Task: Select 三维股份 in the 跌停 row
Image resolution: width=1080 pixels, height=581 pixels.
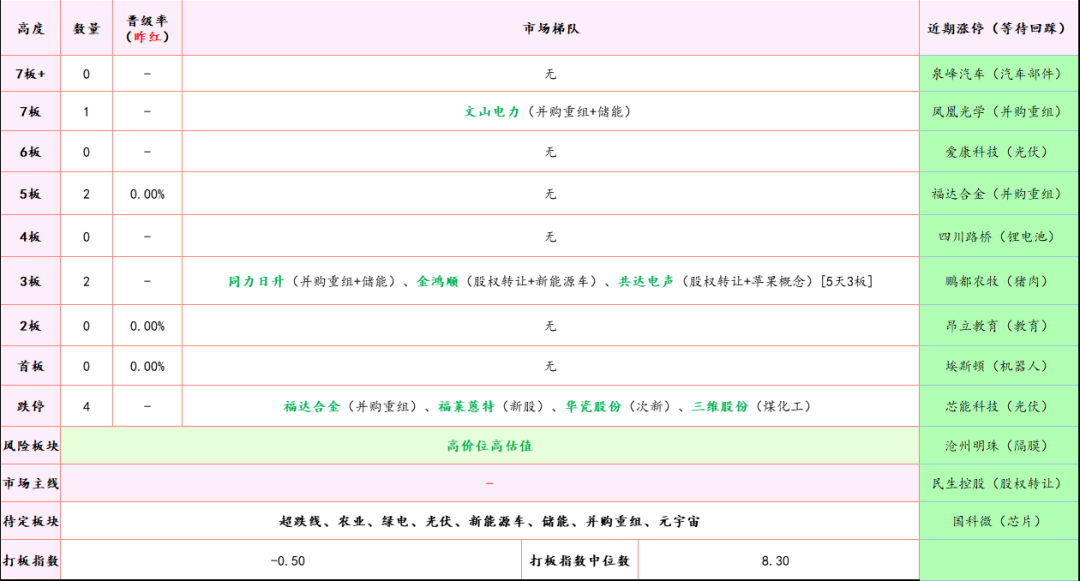Action: (720, 406)
